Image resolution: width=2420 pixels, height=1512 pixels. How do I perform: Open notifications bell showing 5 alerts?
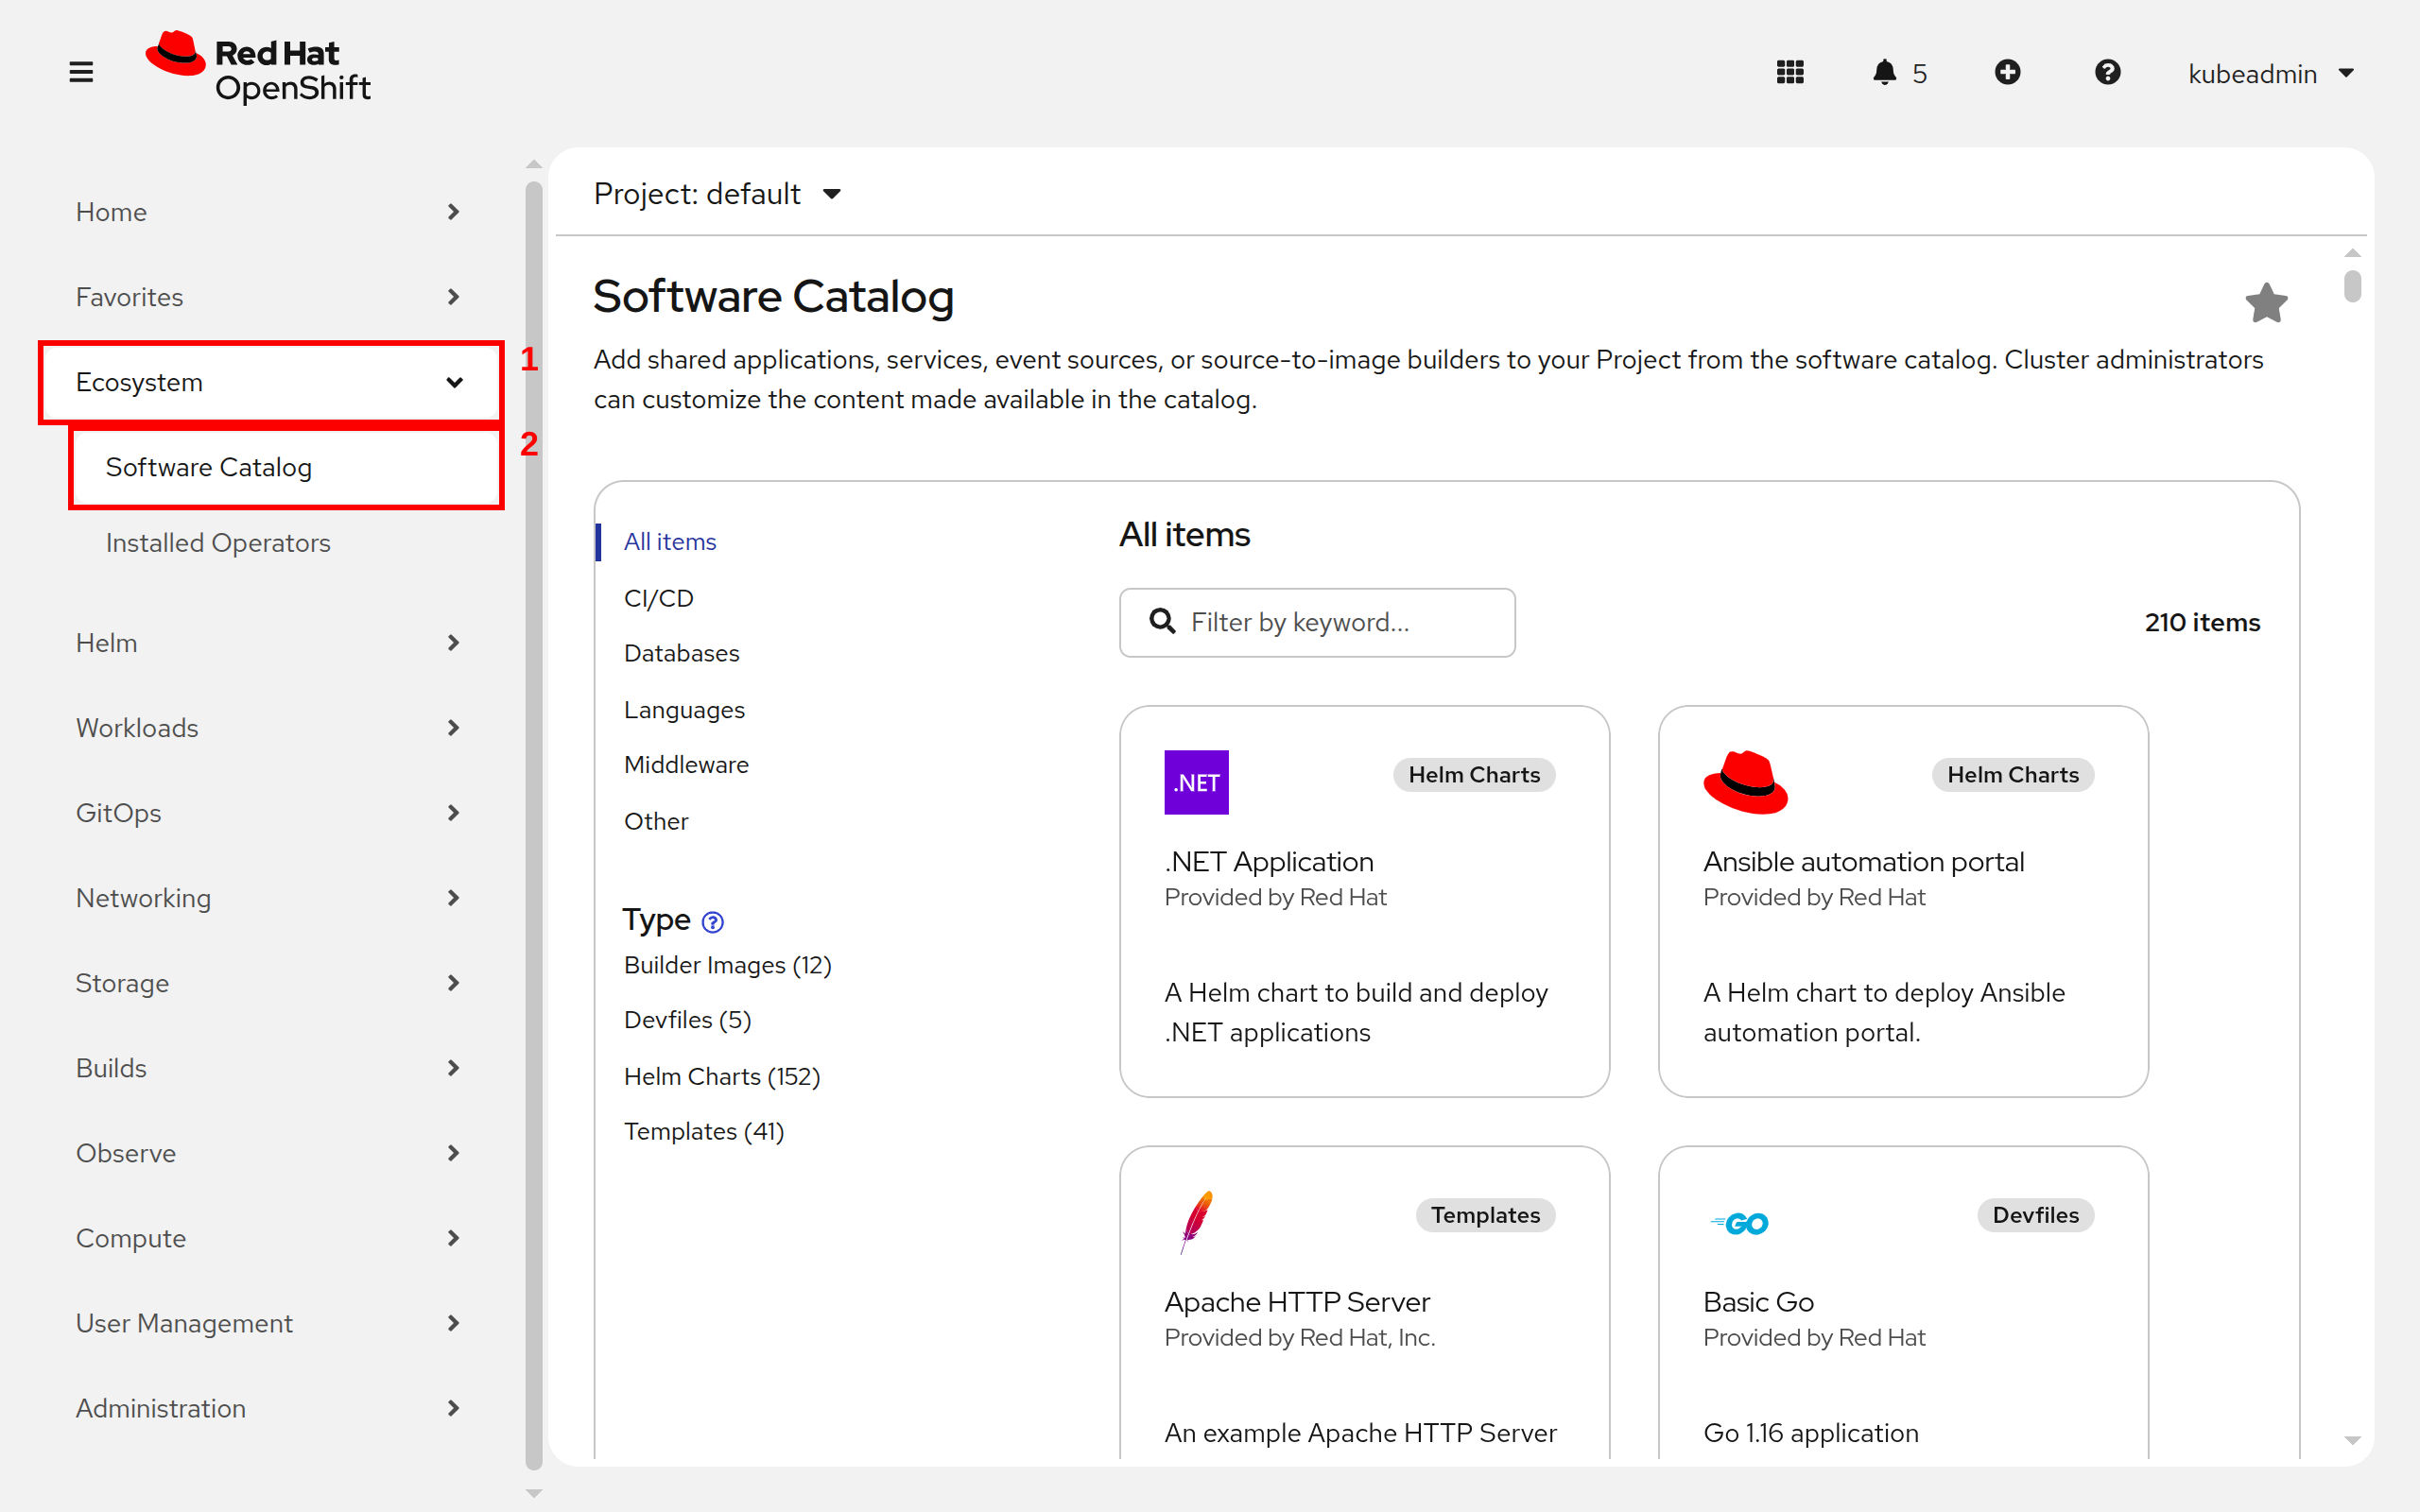1899,72
